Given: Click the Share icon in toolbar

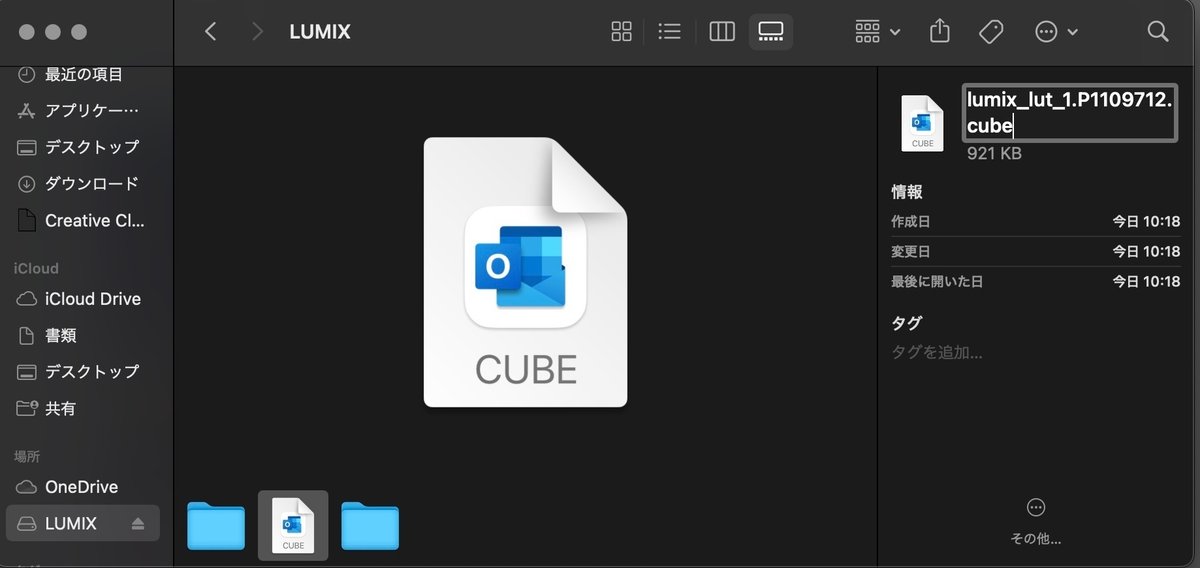Looking at the screenshot, I should point(939,32).
